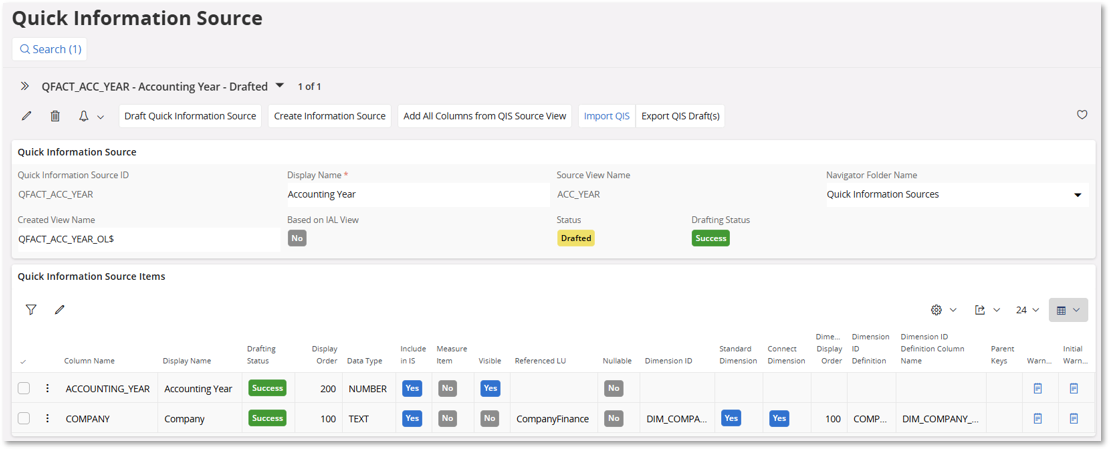This screenshot has height=450, width=1110.
Task: Mark the page as favorite with the heart icon
Action: click(1082, 115)
